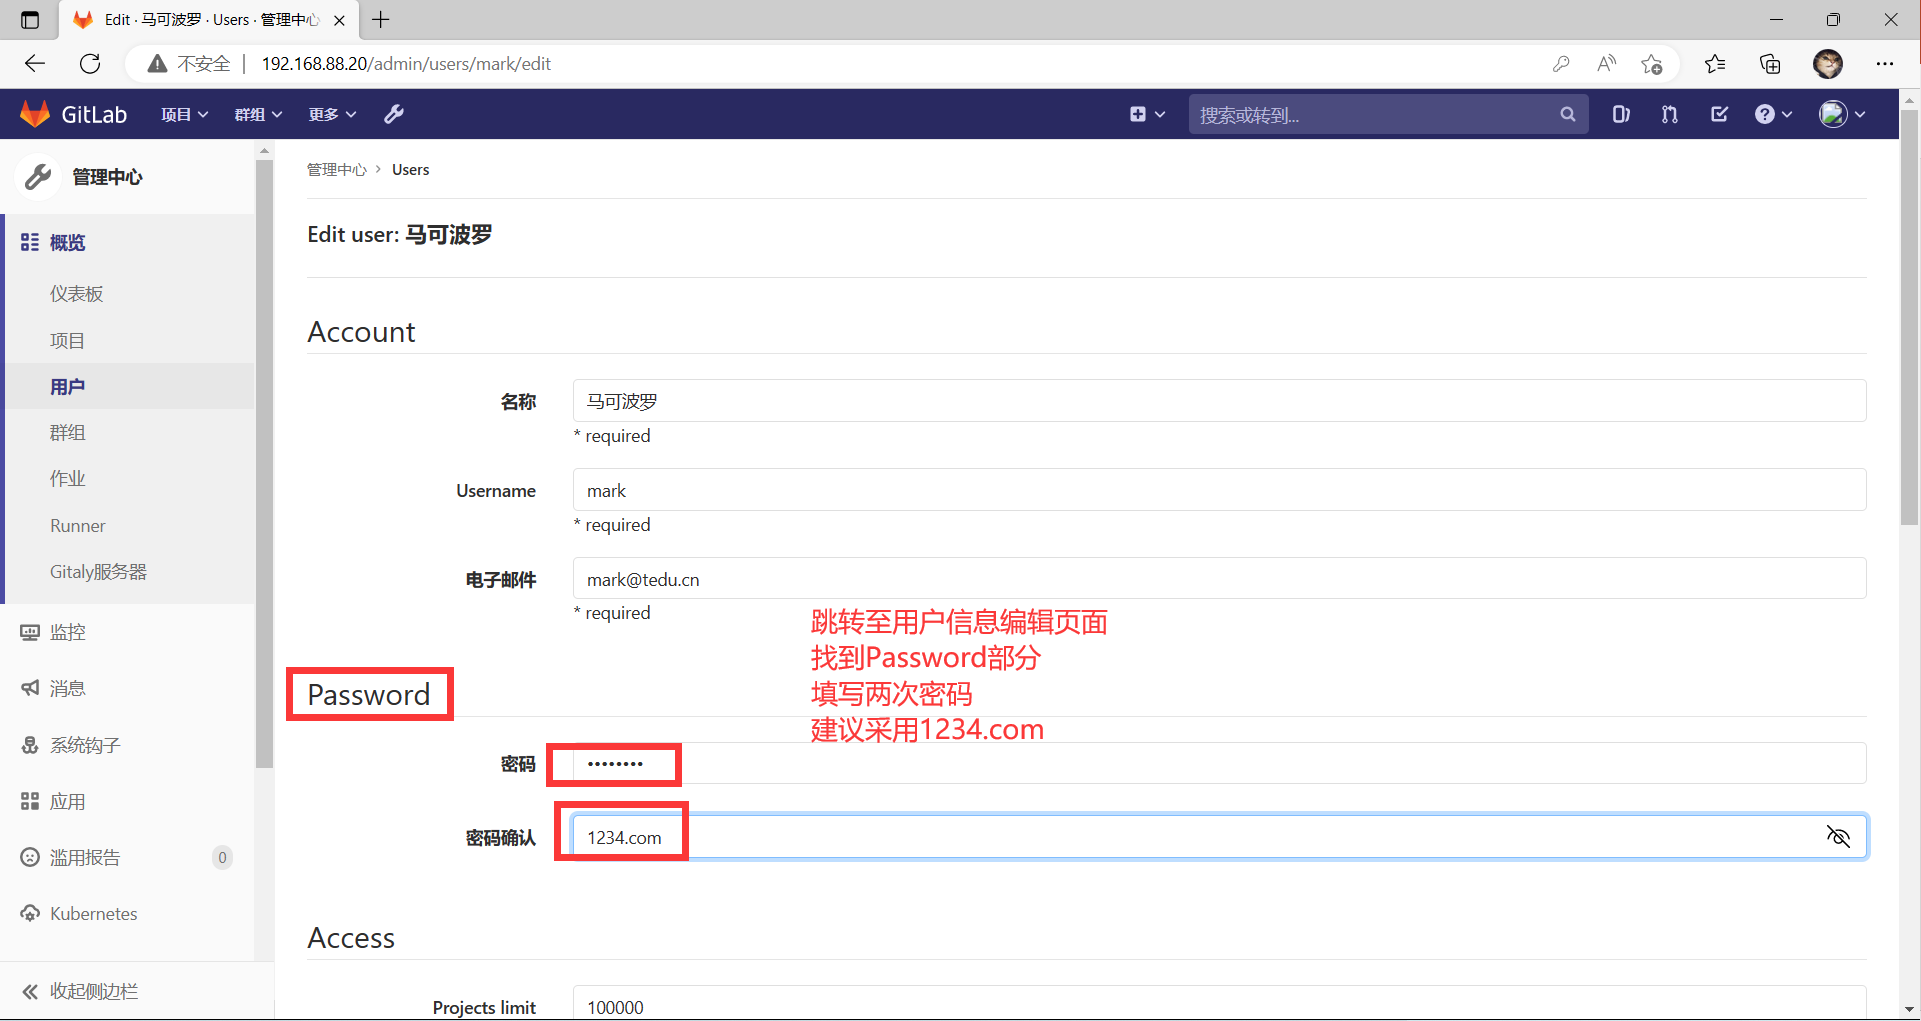Click the search magnifier icon
The image size is (1921, 1021).
(1567, 115)
